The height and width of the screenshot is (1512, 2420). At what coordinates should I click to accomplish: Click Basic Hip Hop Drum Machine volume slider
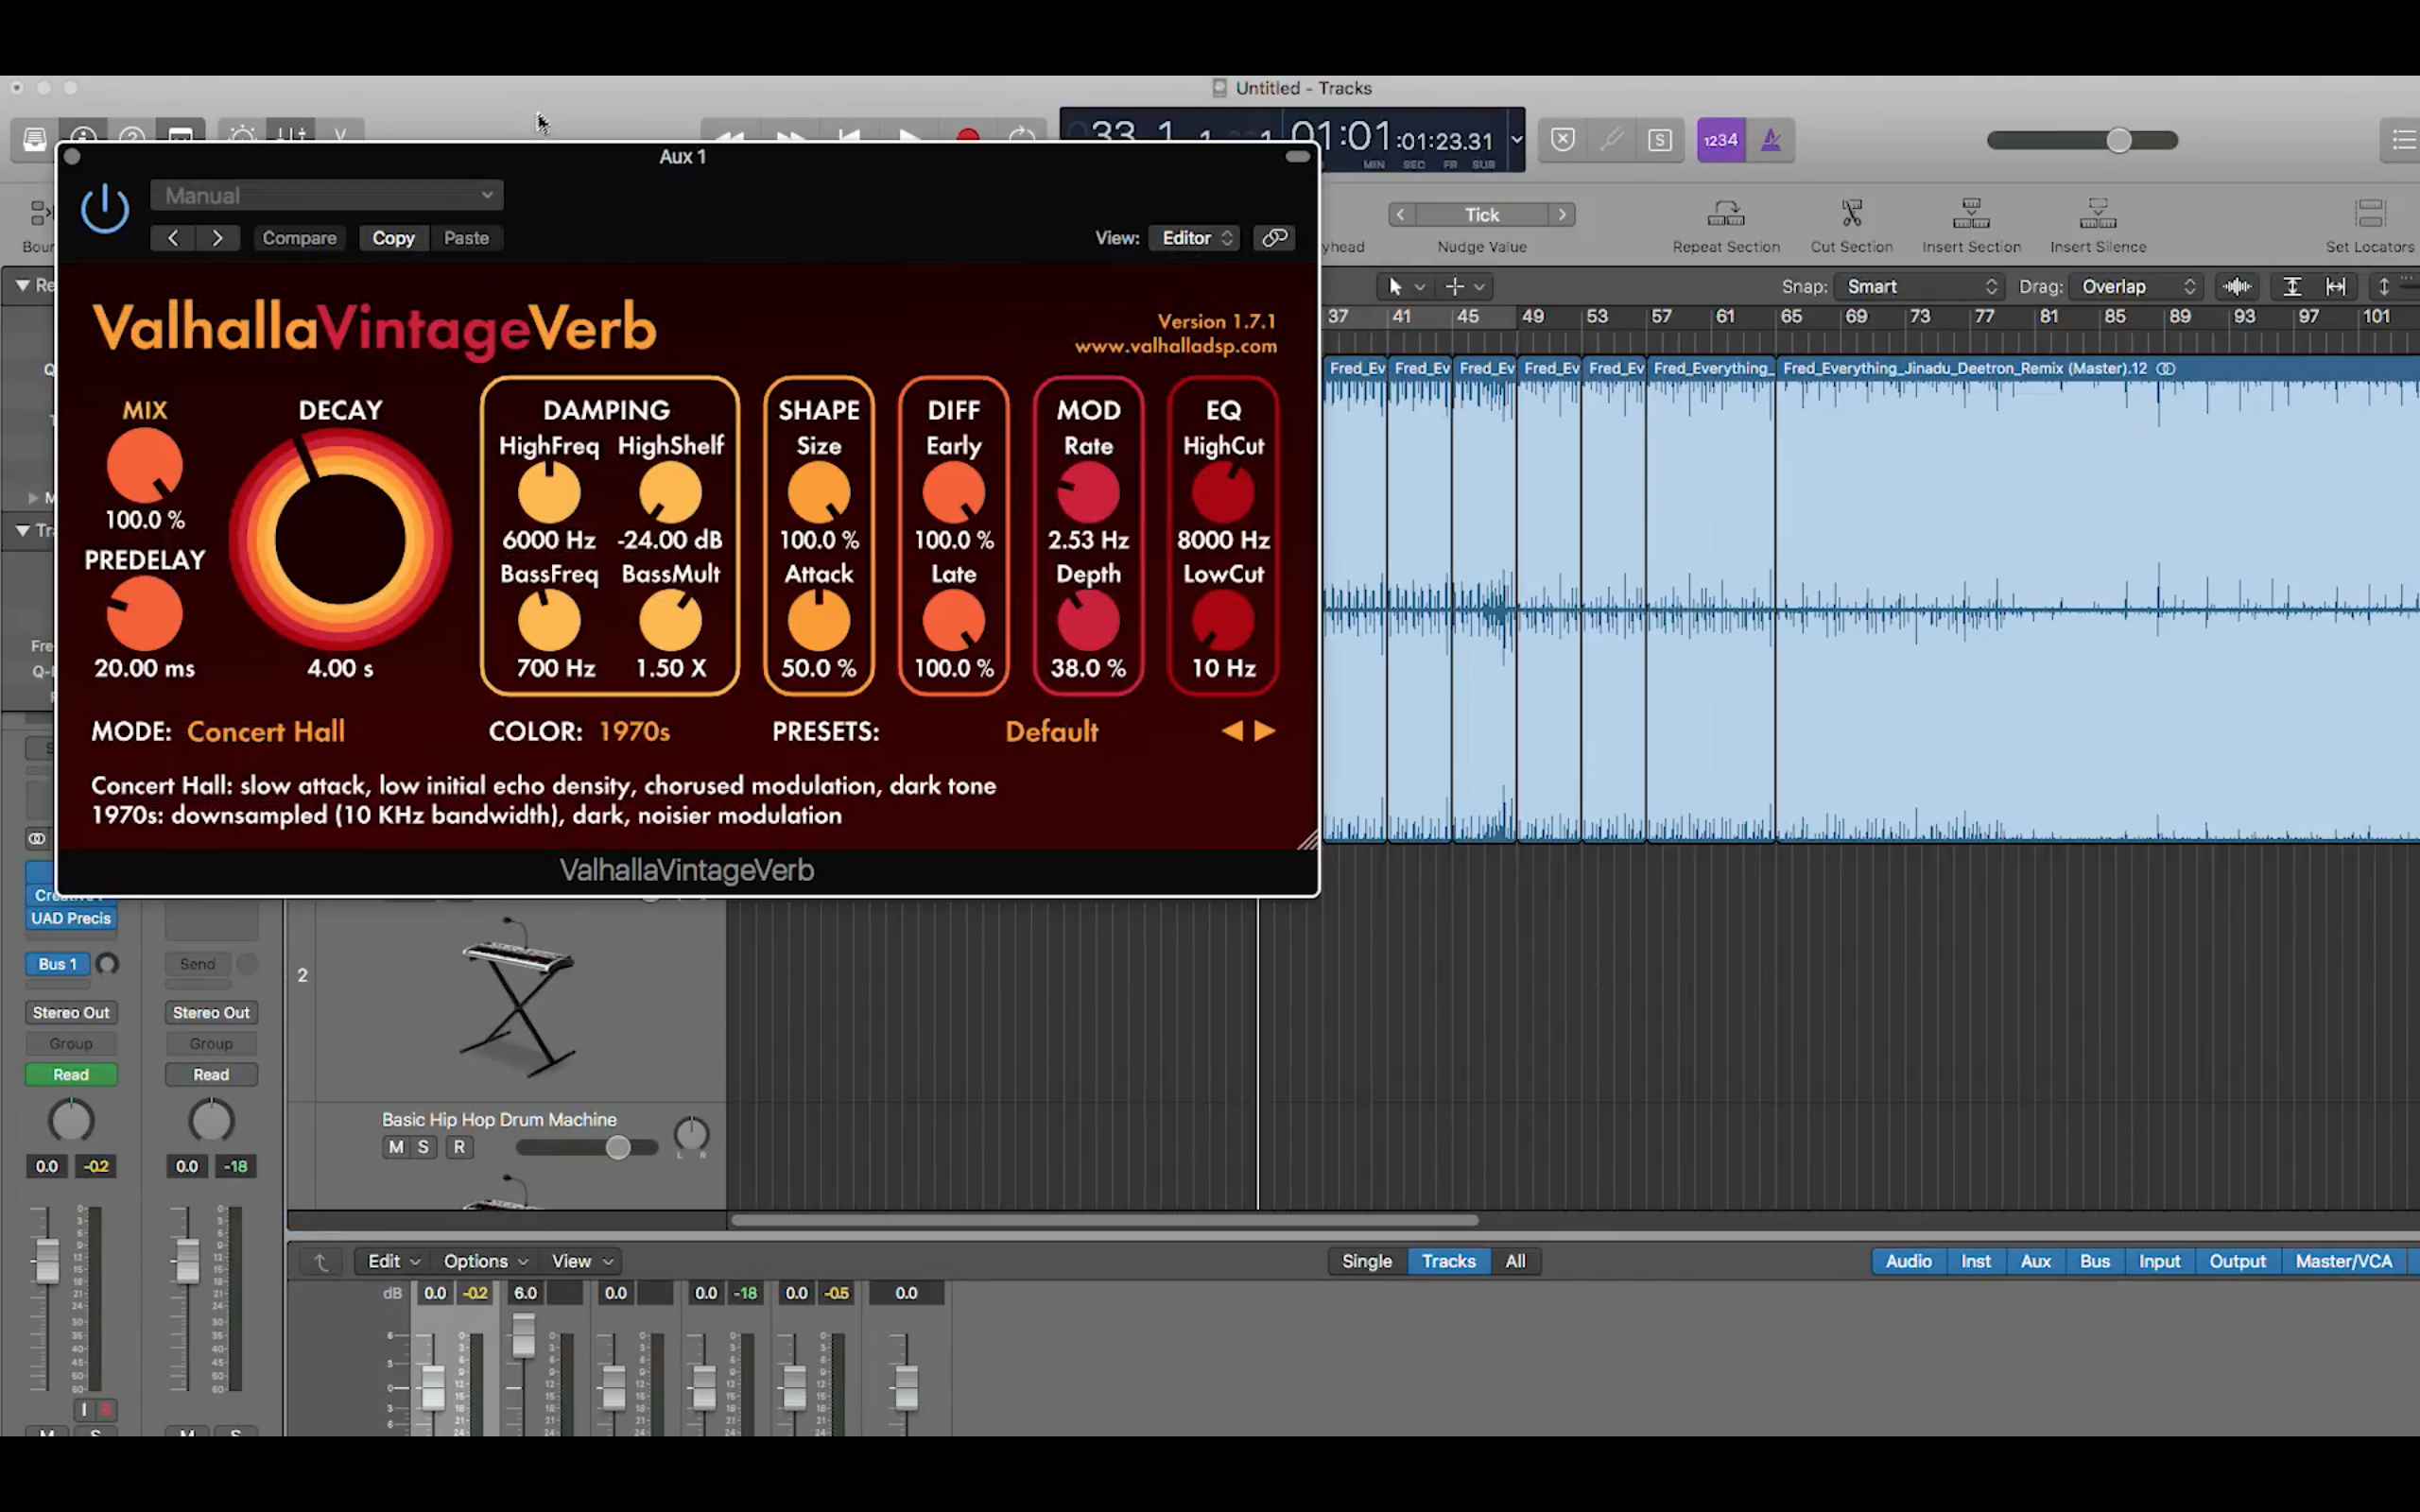coord(618,1147)
